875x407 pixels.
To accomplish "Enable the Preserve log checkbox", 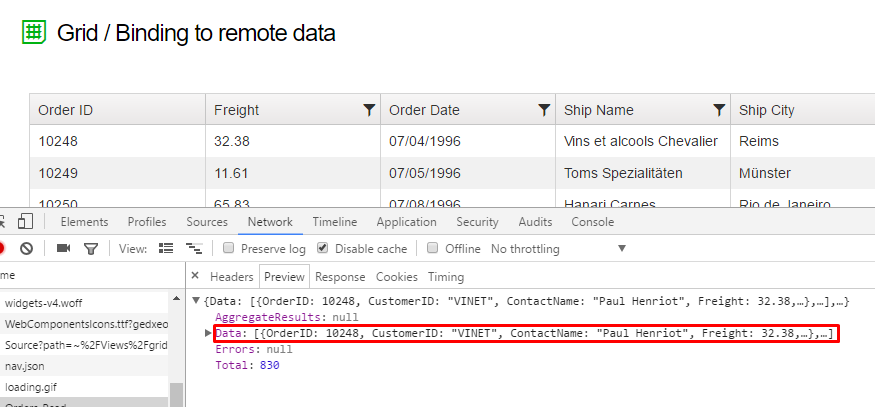I will point(230,248).
